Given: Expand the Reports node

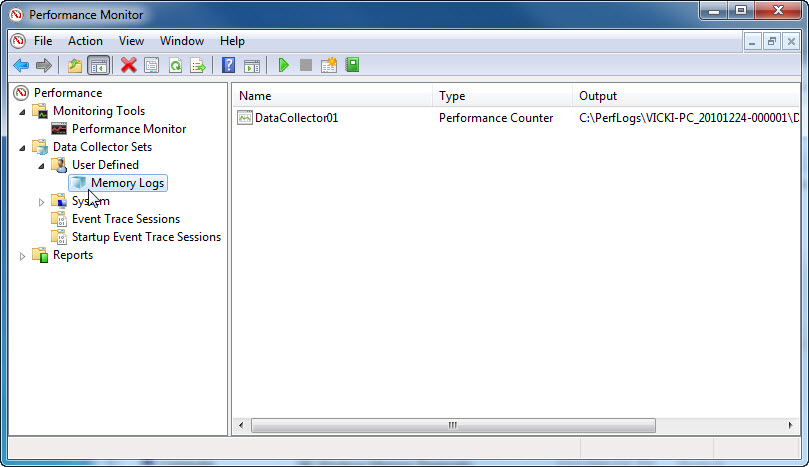Looking at the screenshot, I should coord(22,256).
